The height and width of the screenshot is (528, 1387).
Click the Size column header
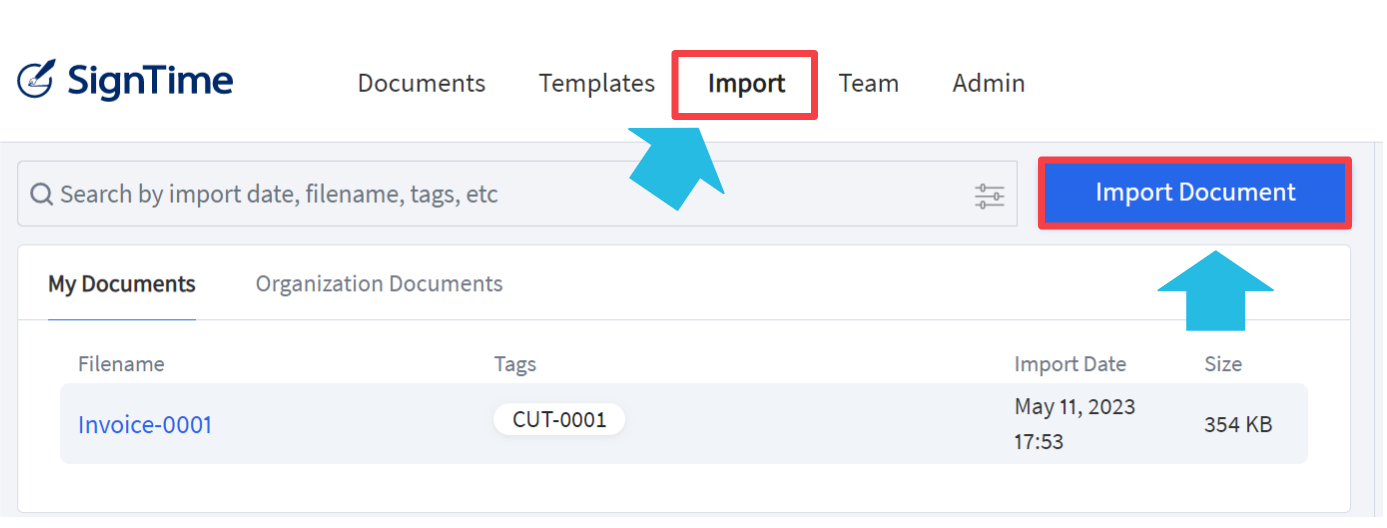pos(1222,364)
